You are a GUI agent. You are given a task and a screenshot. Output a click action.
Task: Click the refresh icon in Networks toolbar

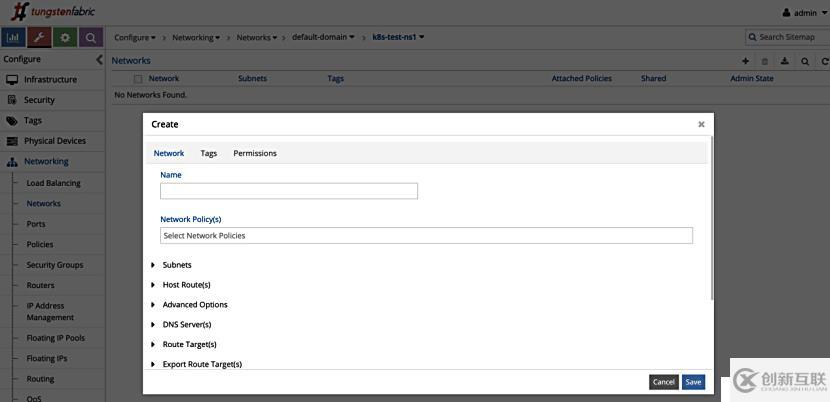tap(825, 61)
